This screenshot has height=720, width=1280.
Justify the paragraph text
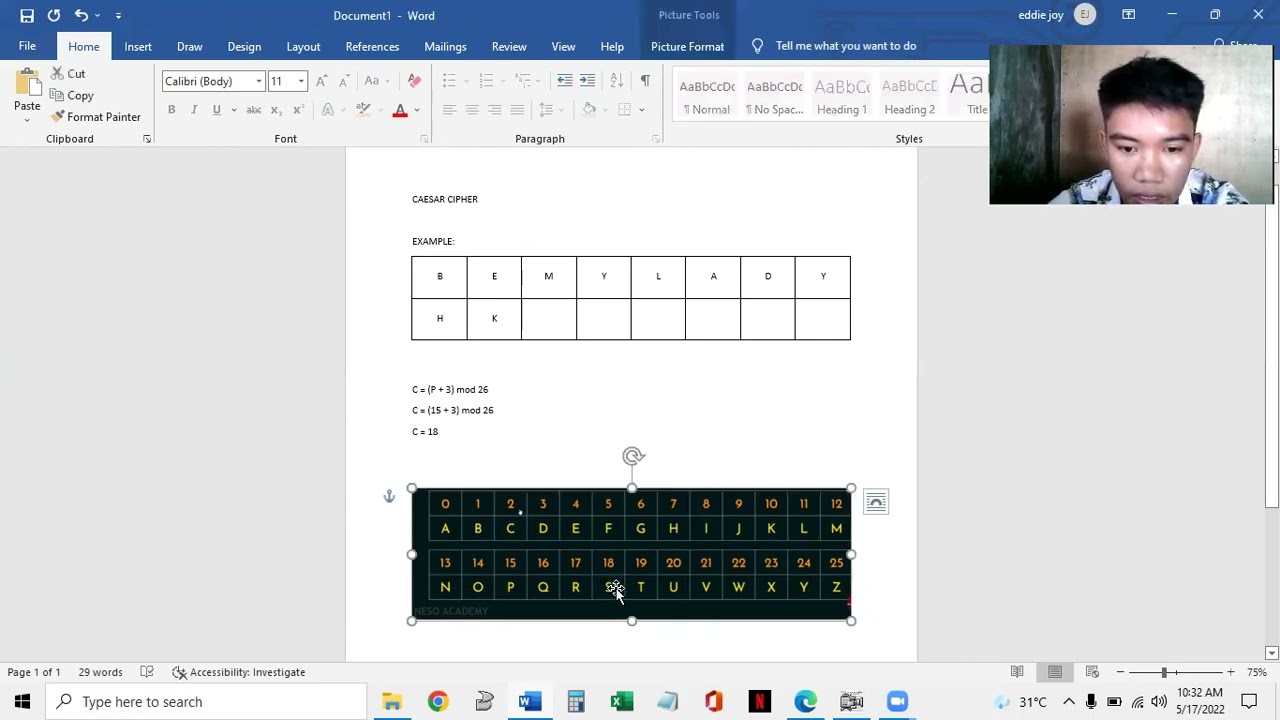point(517,110)
